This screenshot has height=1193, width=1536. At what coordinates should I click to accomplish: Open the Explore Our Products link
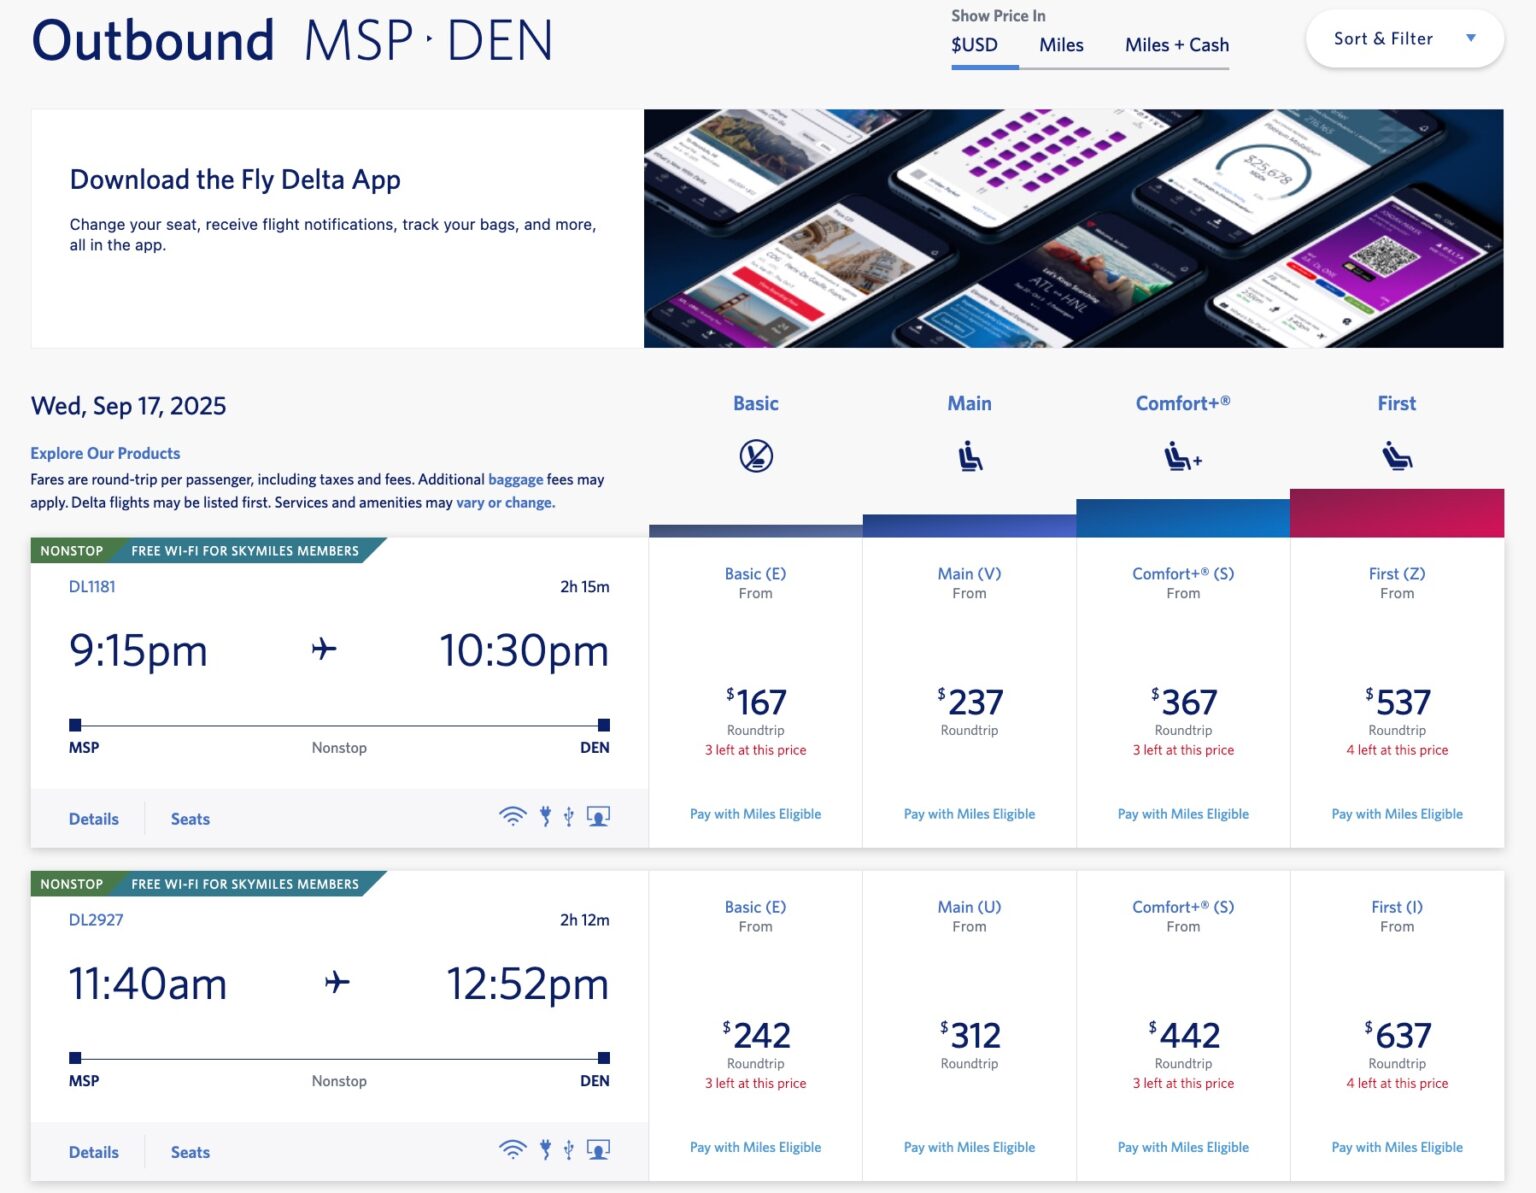tap(104, 453)
